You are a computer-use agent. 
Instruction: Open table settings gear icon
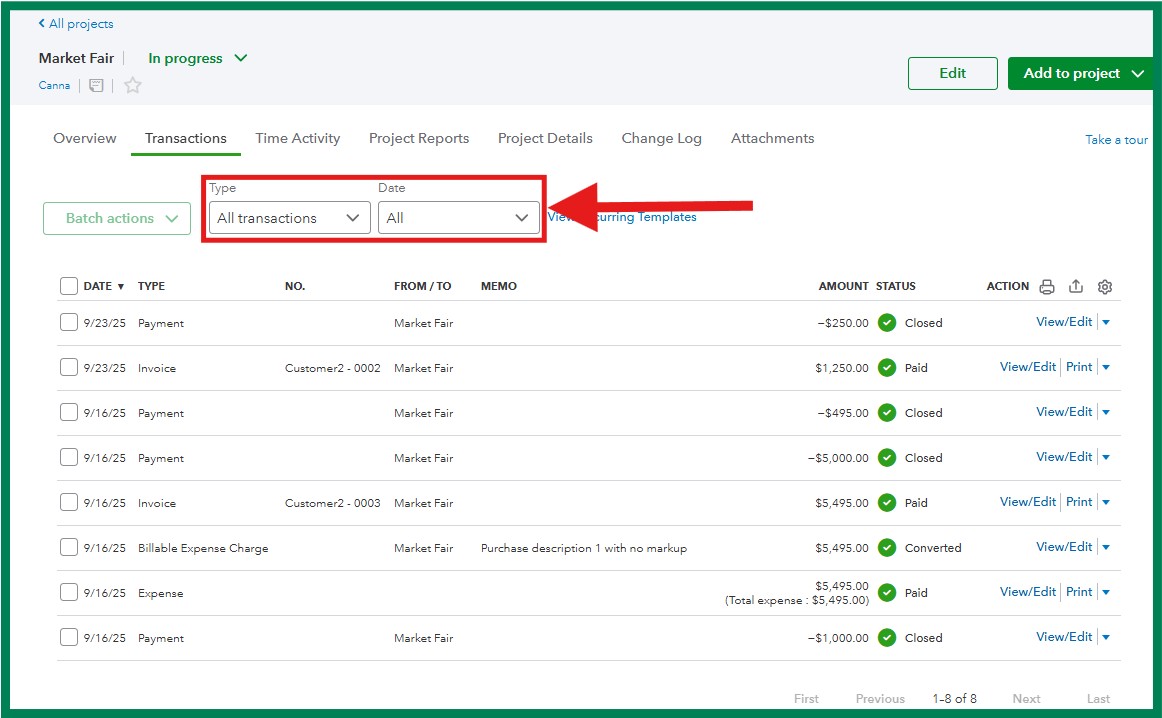click(1105, 287)
